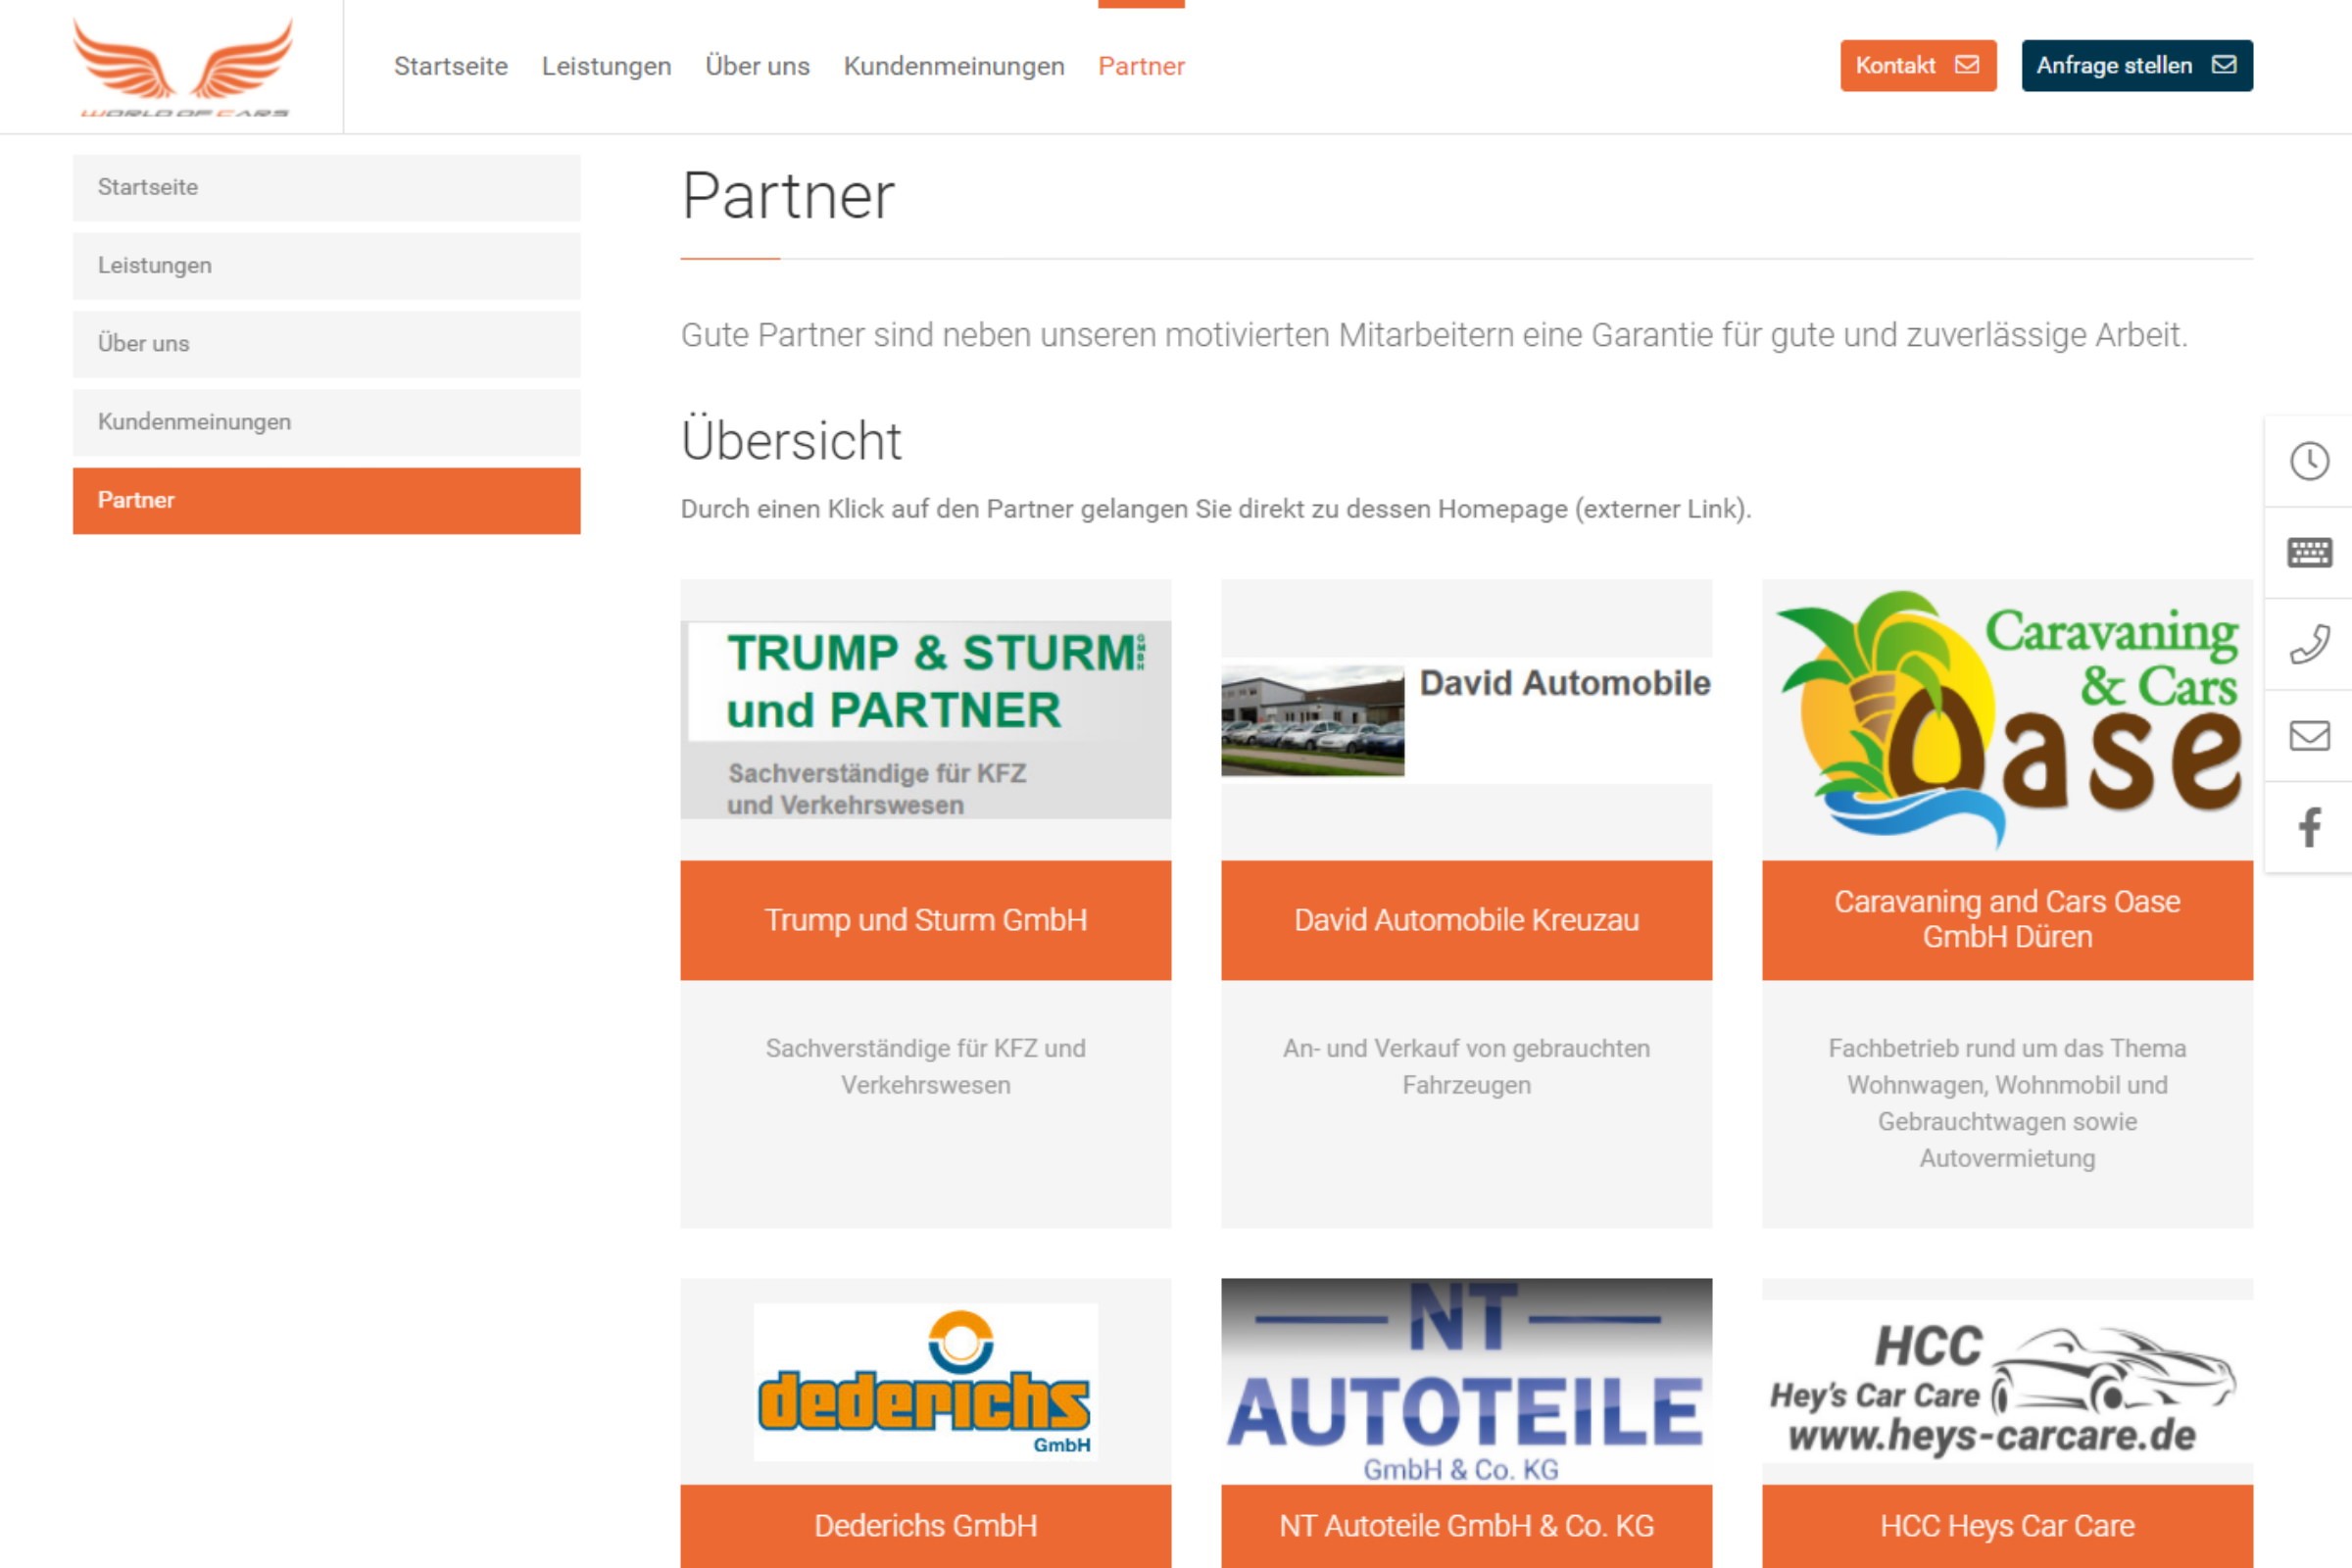Screen dimensions: 2352x1568
Task: Click the active Partner sidebar item
Action: tap(326, 500)
